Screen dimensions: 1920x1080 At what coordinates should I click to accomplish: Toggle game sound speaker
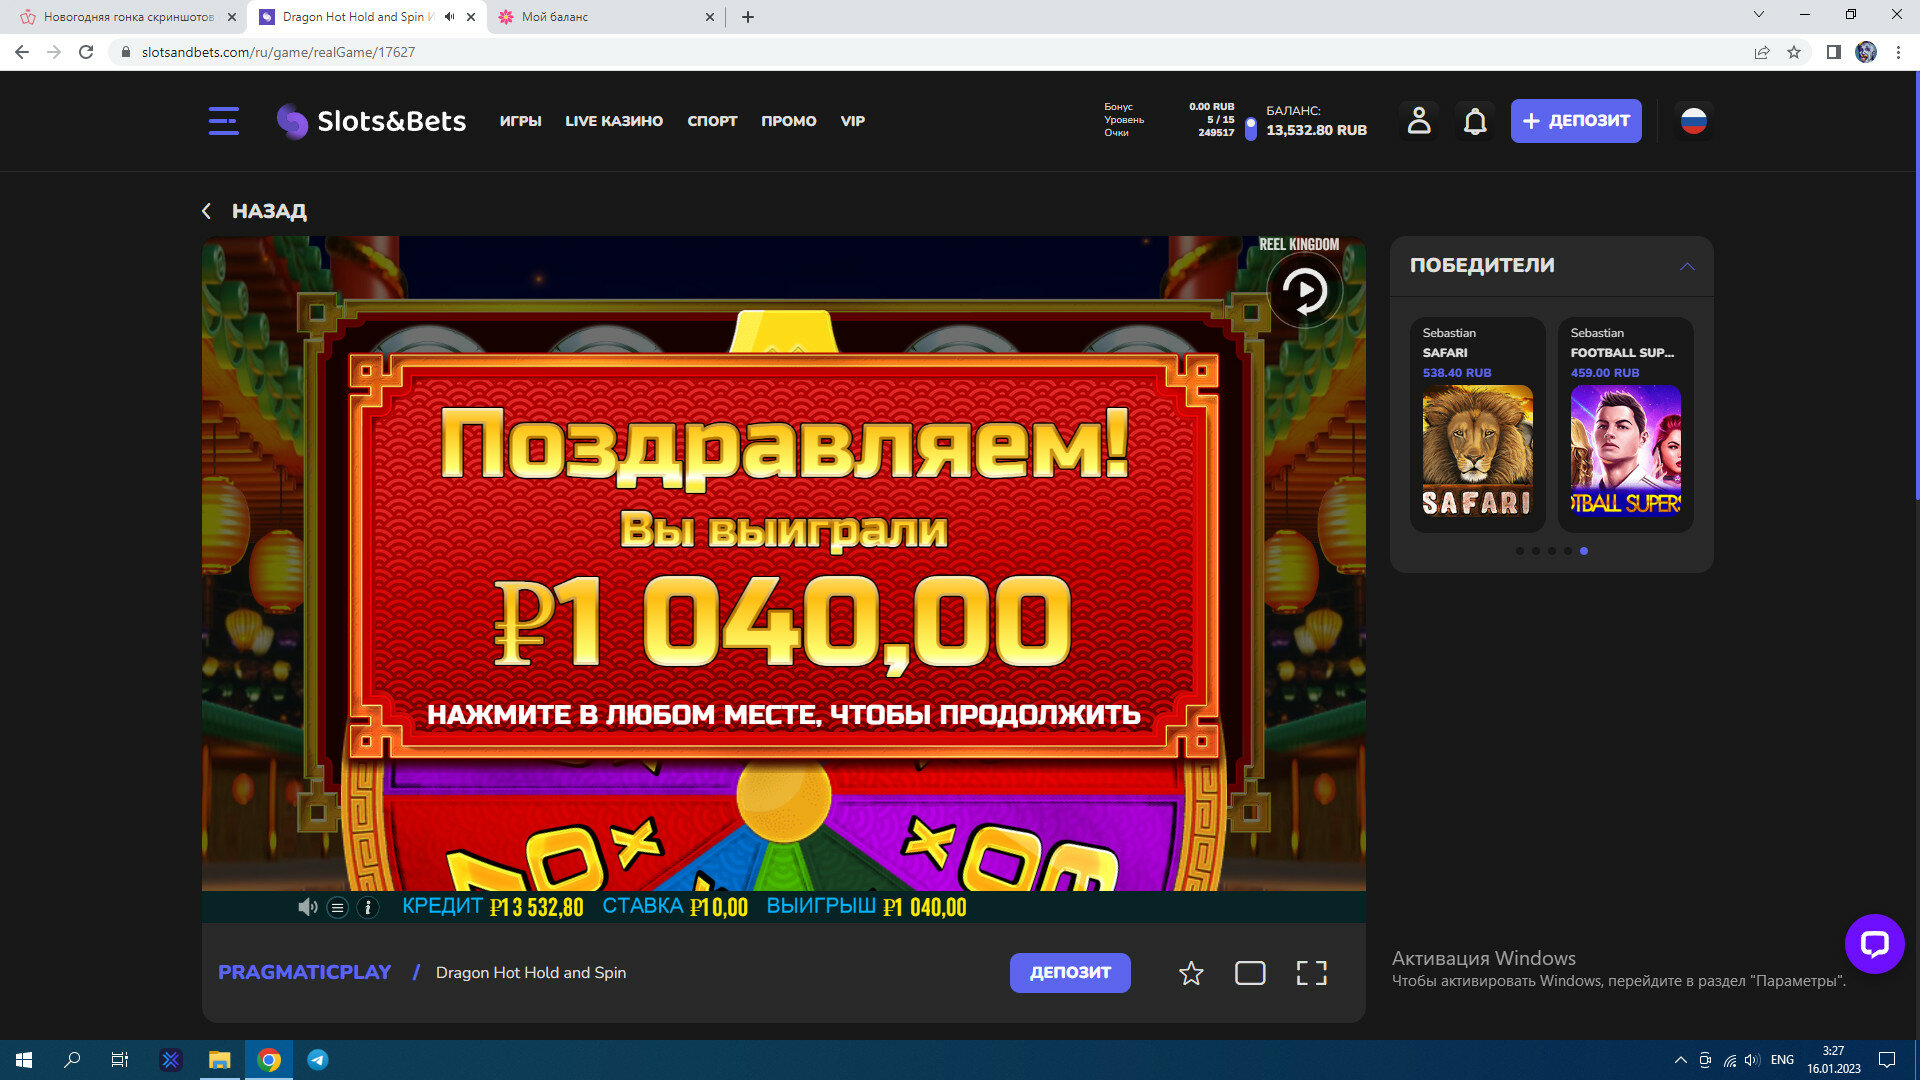(x=307, y=907)
